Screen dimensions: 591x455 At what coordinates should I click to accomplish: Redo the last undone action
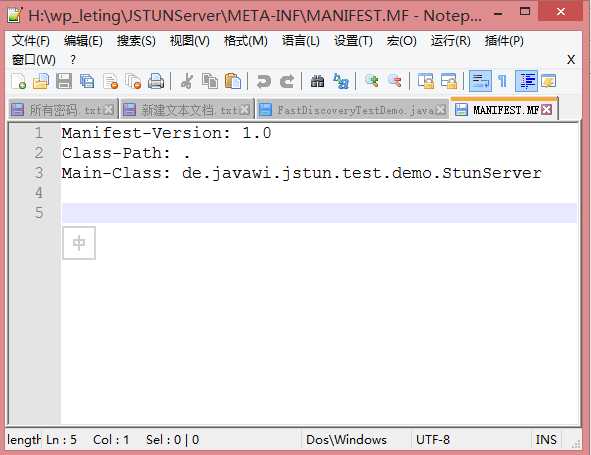(287, 81)
